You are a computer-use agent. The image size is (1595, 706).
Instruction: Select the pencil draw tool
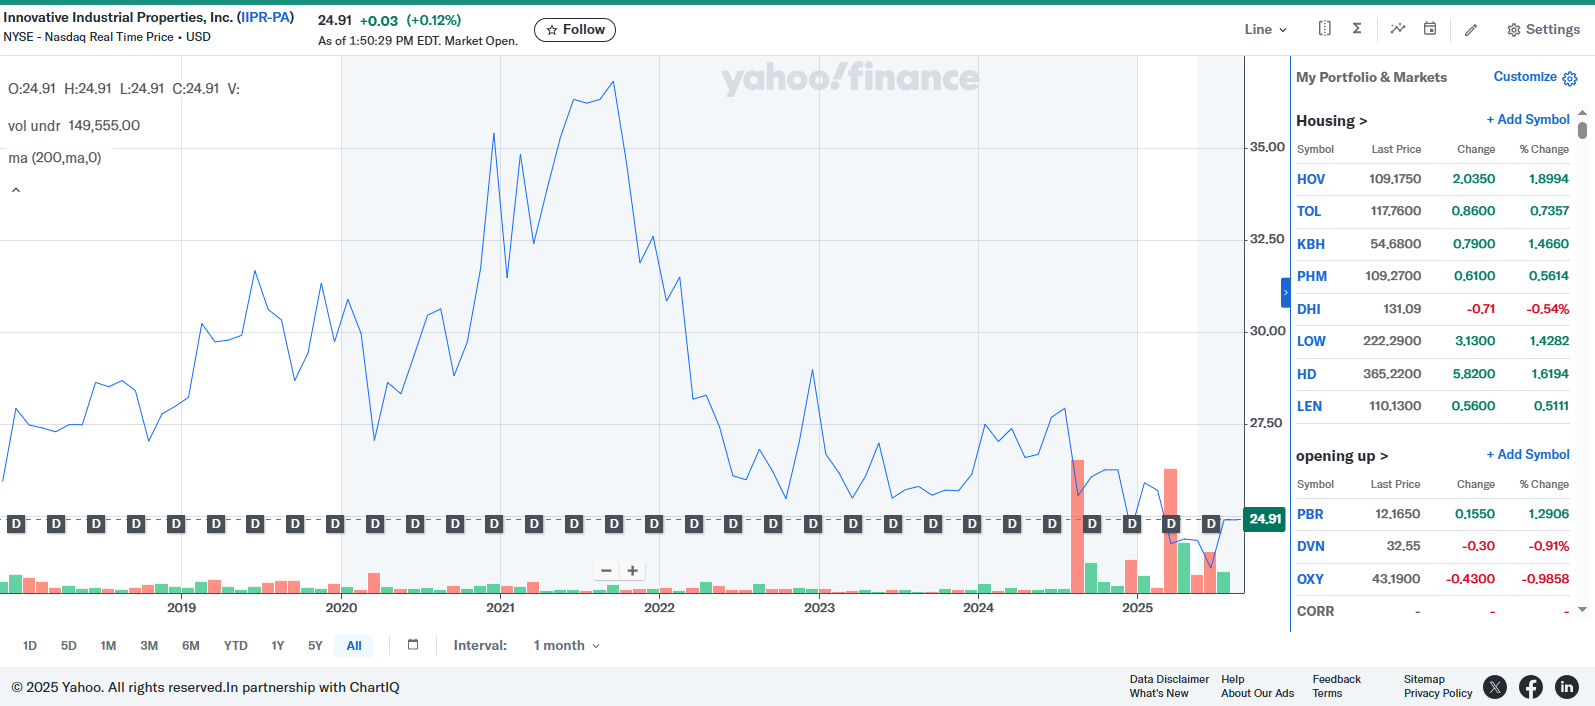[x=1471, y=30]
